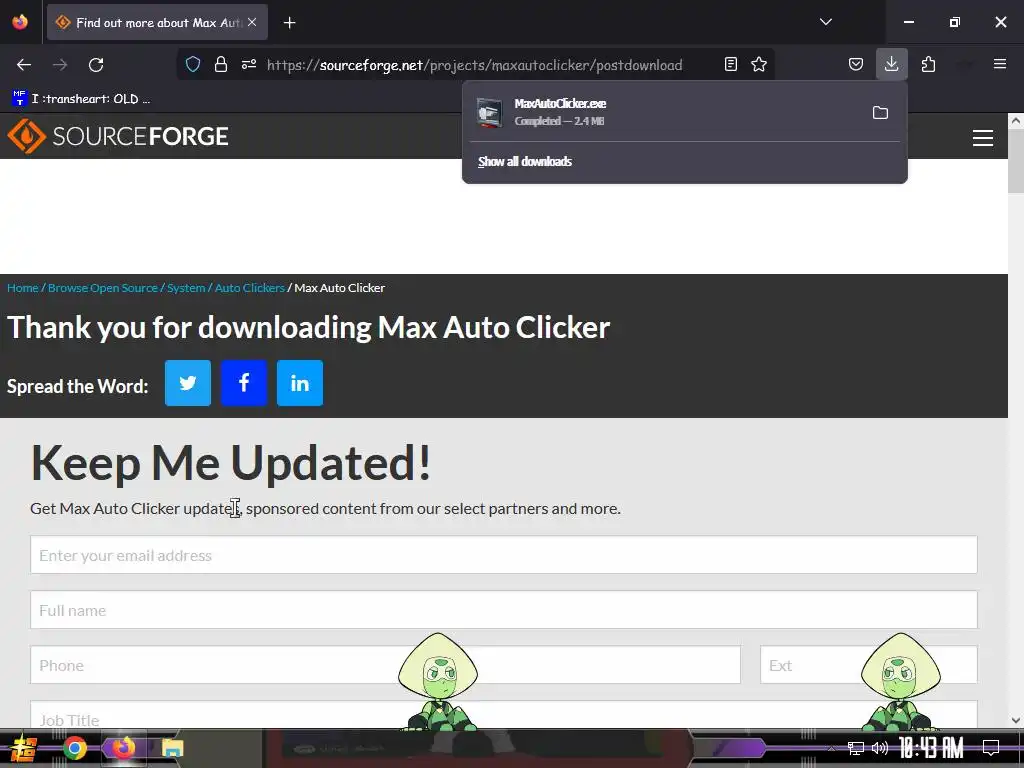Open network status tray icon
Screen dimensions: 1024x768
856,748
